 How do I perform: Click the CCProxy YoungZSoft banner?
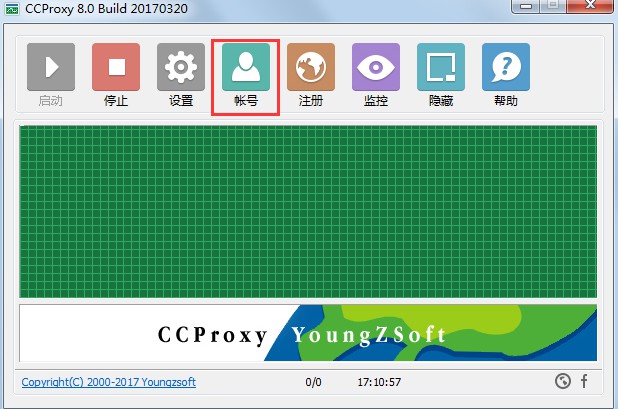(x=308, y=333)
